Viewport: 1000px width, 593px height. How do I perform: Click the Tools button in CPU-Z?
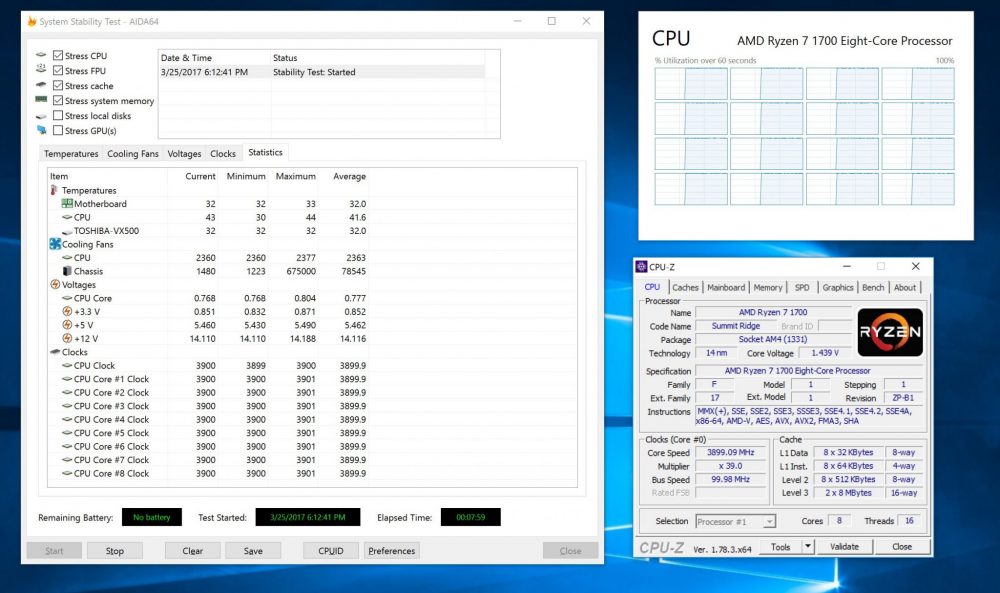[780, 546]
